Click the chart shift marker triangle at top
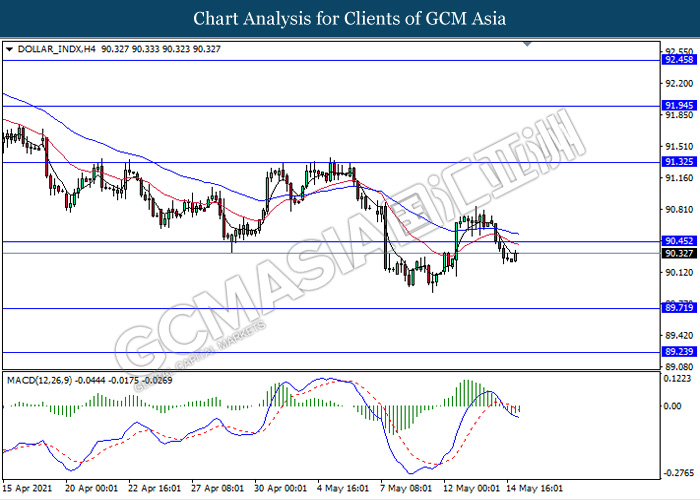 527,44
